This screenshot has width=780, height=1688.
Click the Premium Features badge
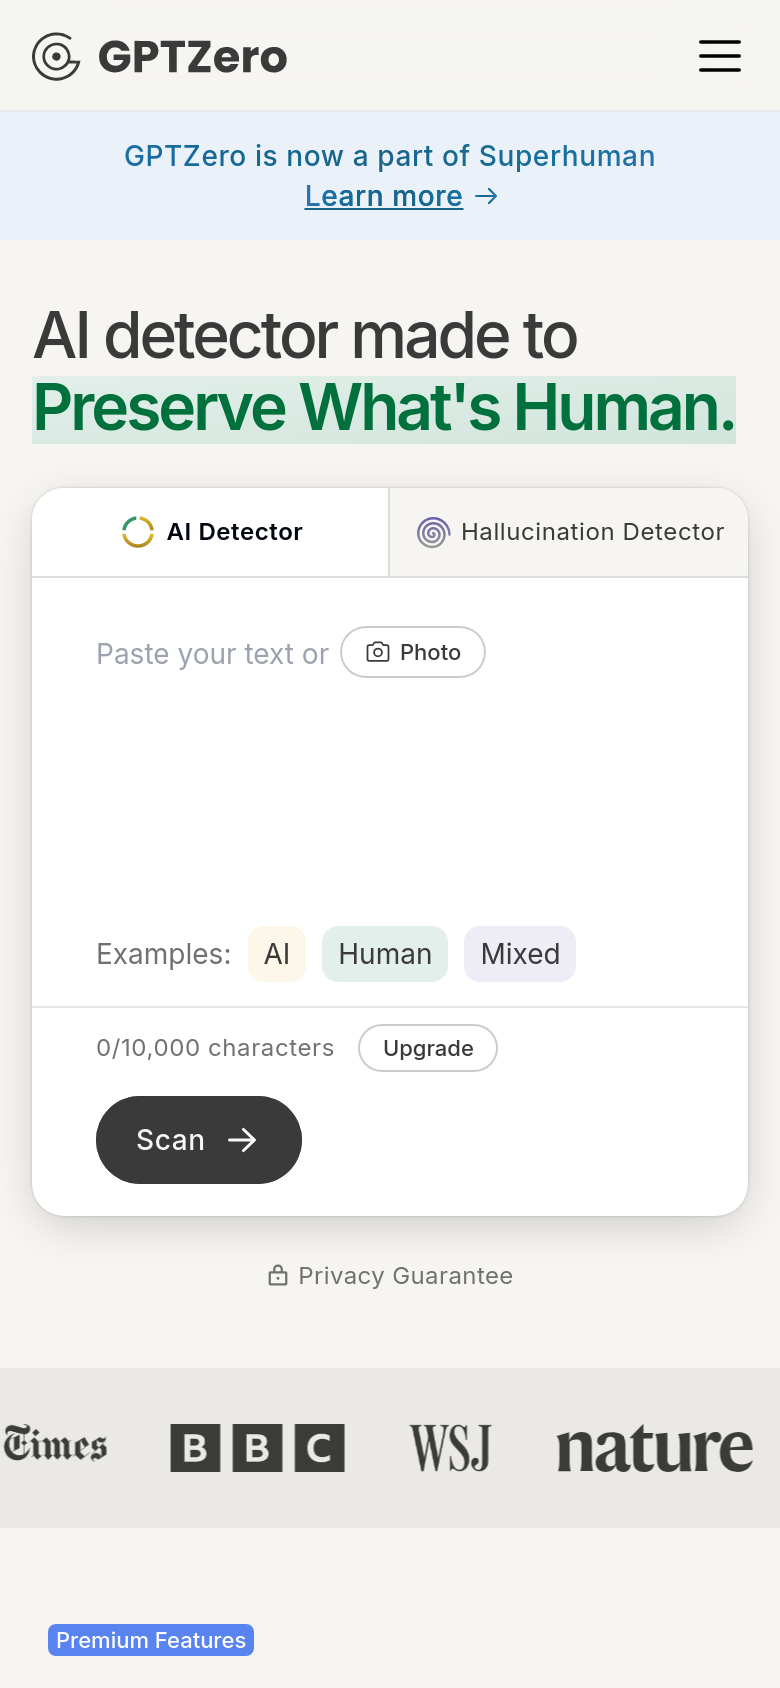[151, 1640]
